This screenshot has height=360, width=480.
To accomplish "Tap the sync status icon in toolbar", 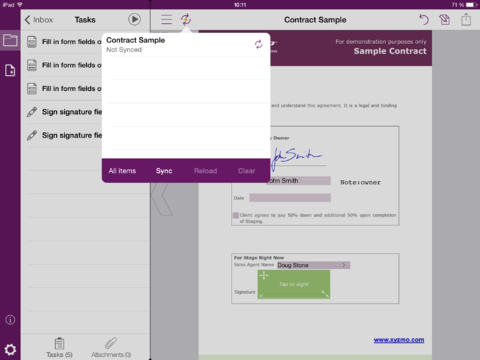I will [x=186, y=19].
